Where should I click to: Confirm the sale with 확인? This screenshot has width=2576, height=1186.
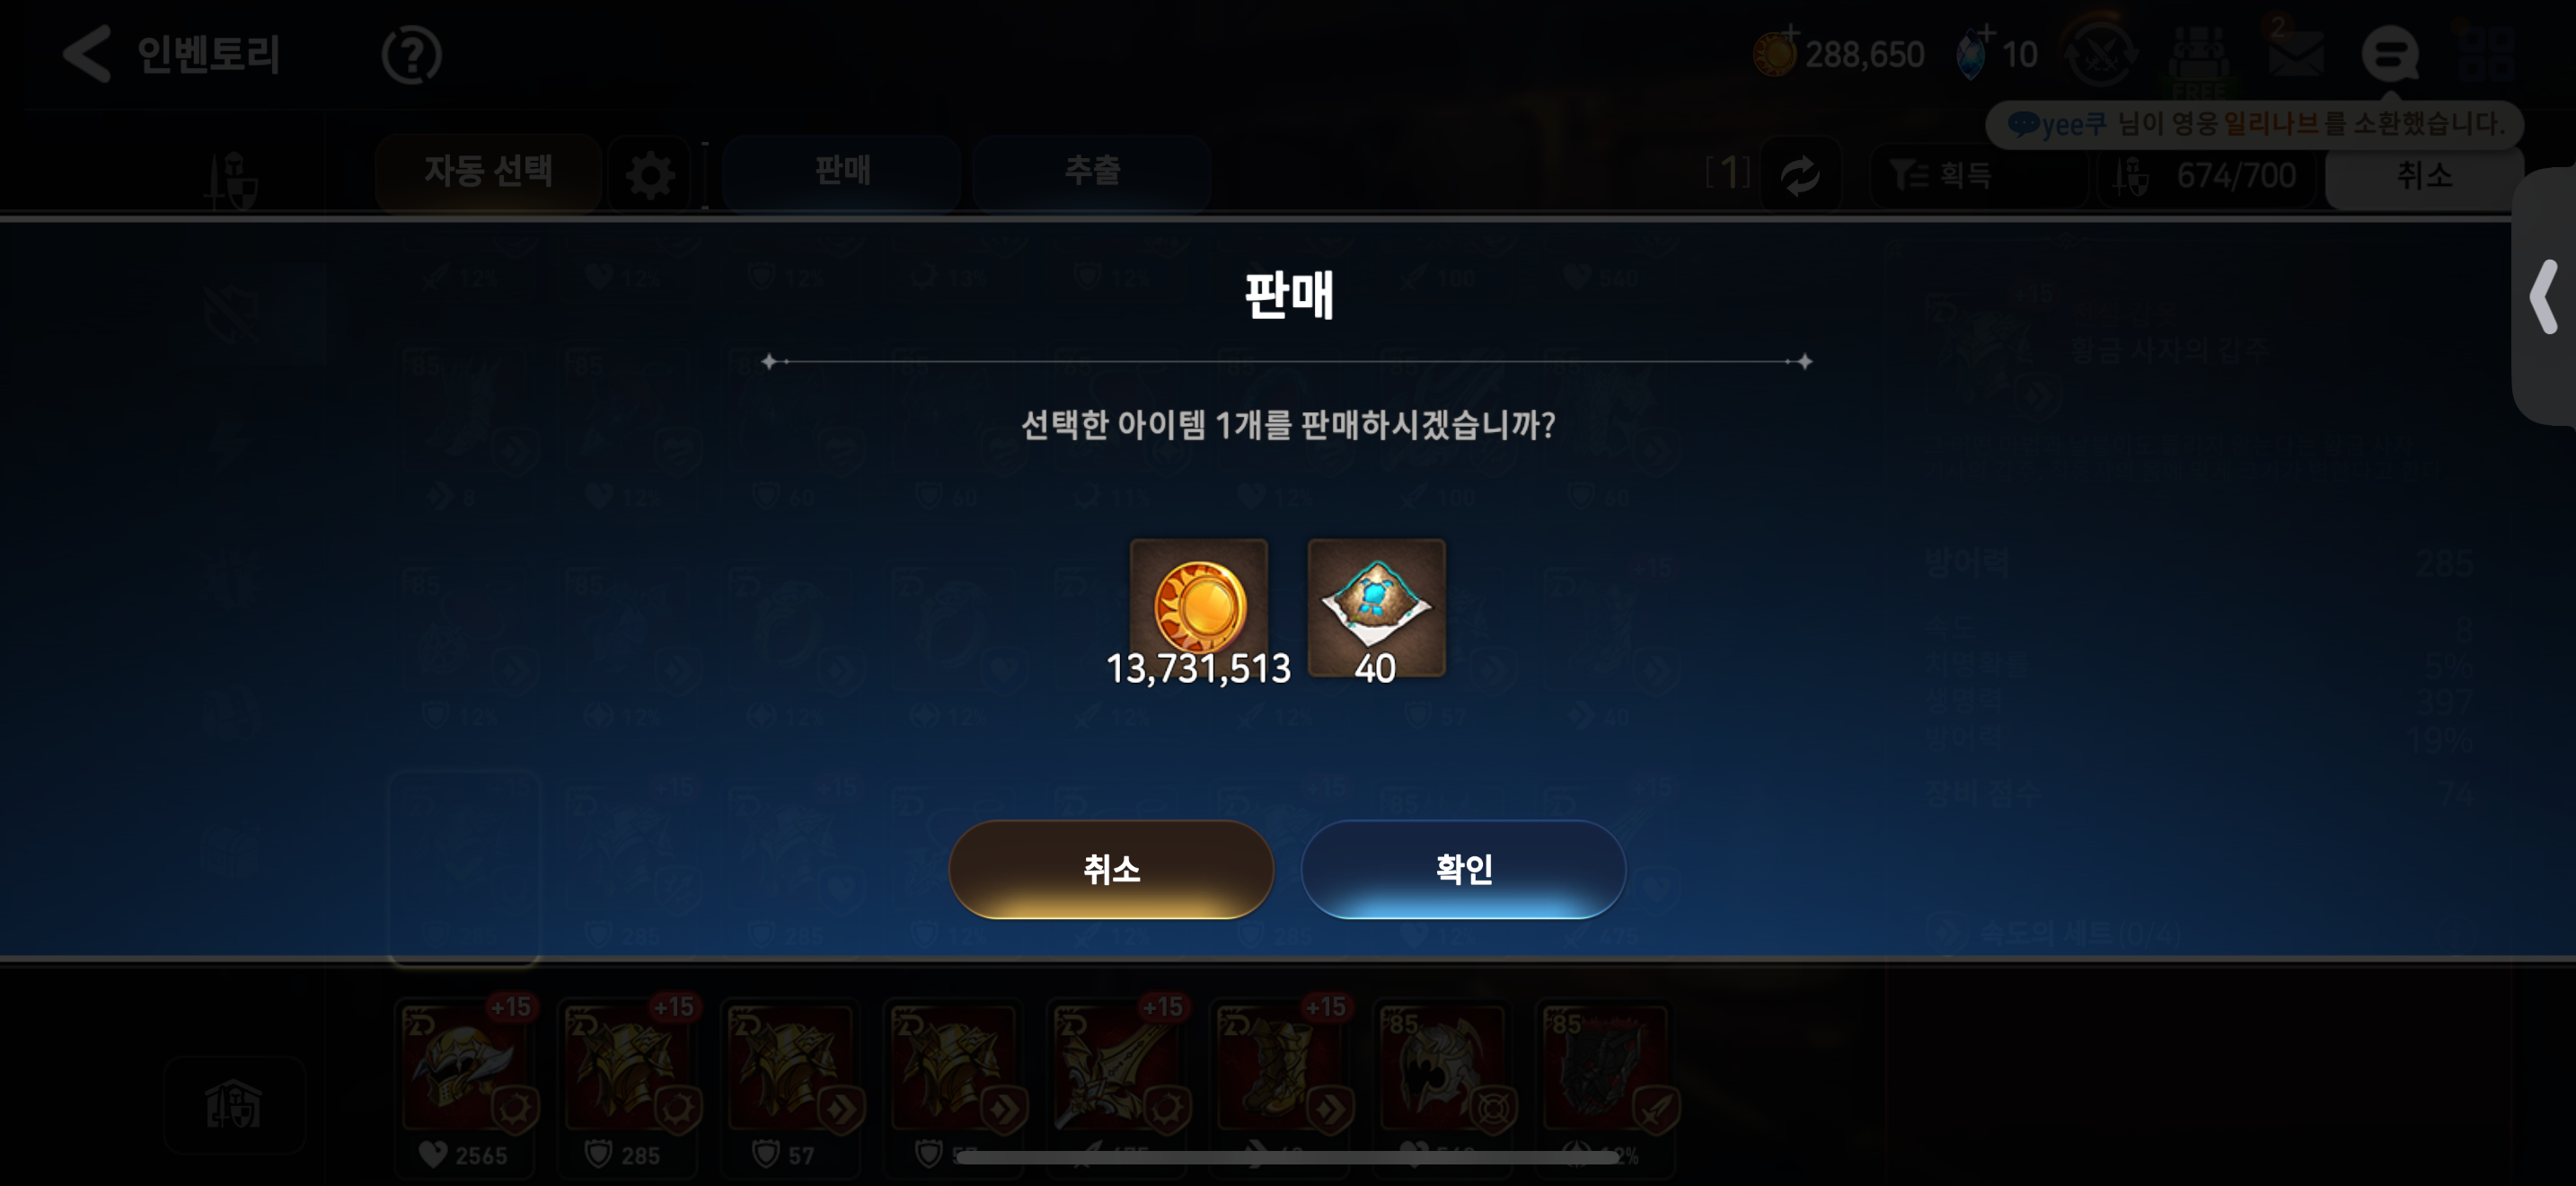point(1463,868)
